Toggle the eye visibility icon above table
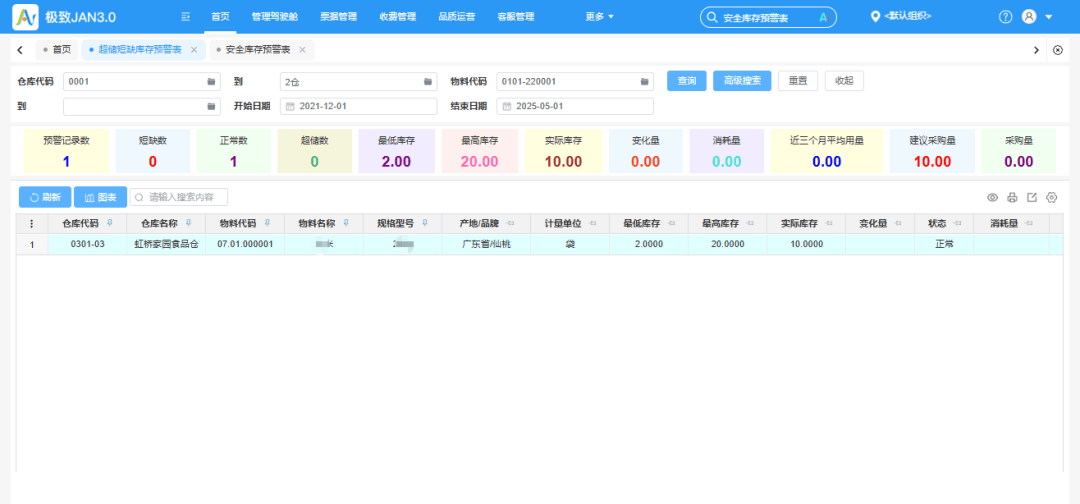 (992, 198)
